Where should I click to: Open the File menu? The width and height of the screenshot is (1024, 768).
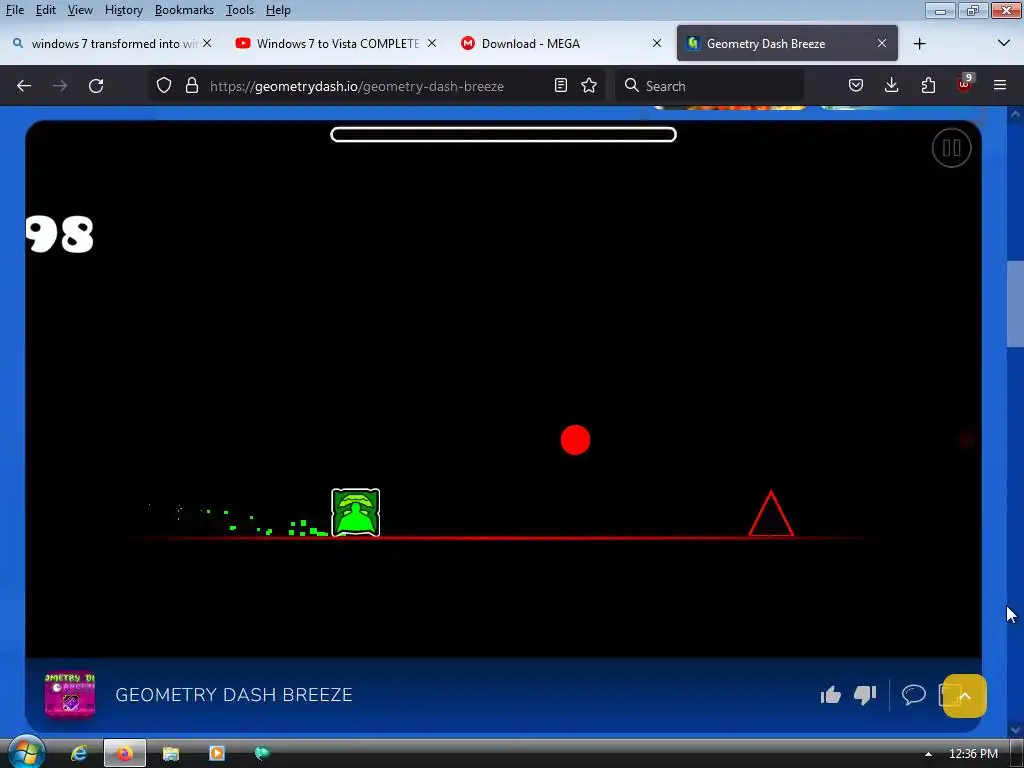tap(14, 10)
